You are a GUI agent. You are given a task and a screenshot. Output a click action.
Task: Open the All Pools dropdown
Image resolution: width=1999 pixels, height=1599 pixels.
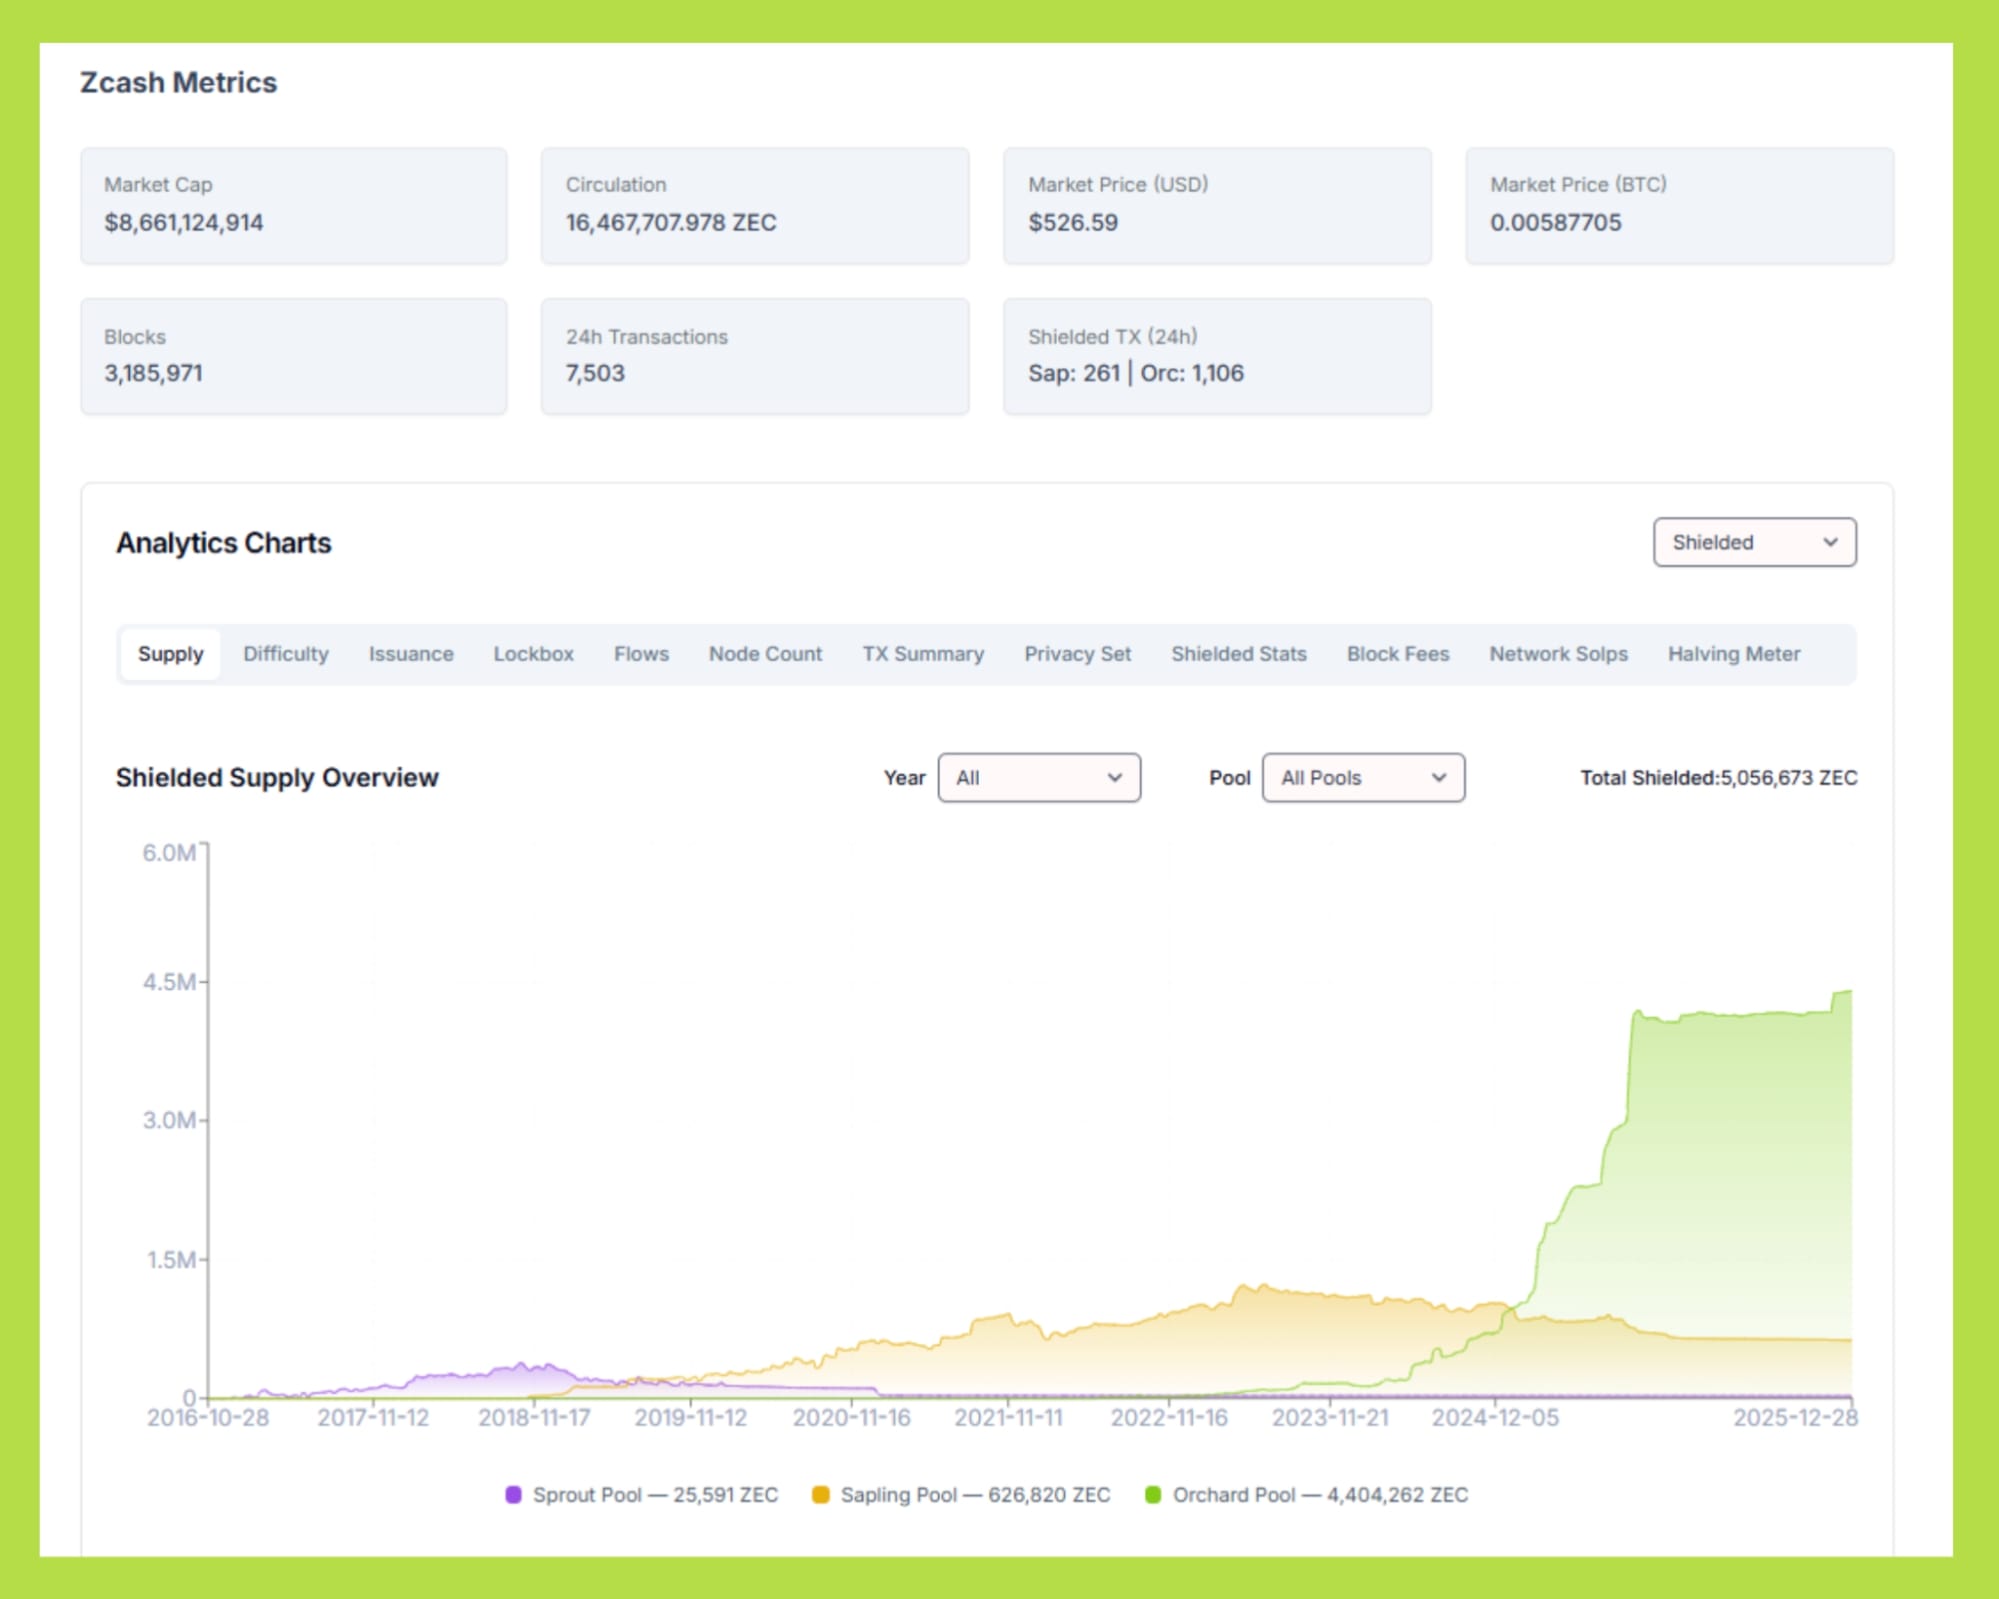1362,778
